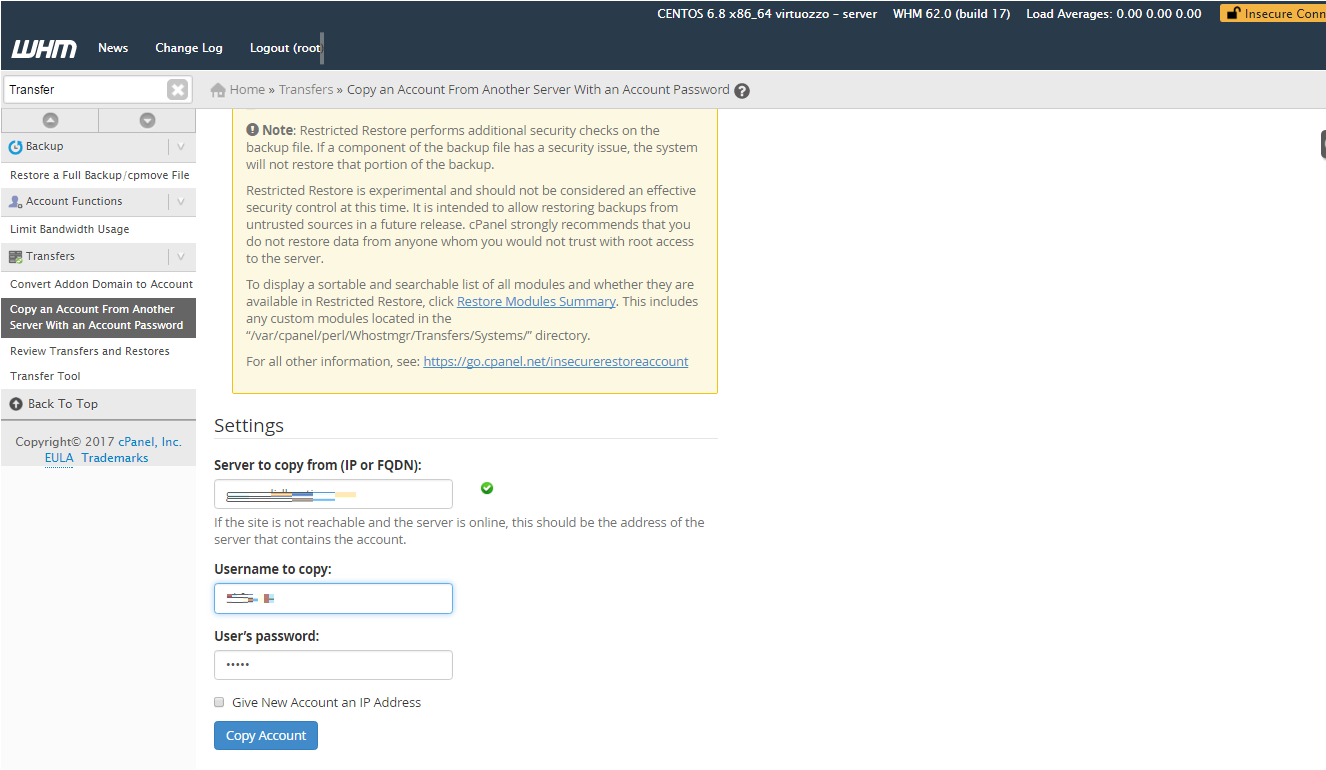Viewport: 1326px width, 770px height.
Task: Clear the Transfer search box
Action: pyautogui.click(x=177, y=90)
